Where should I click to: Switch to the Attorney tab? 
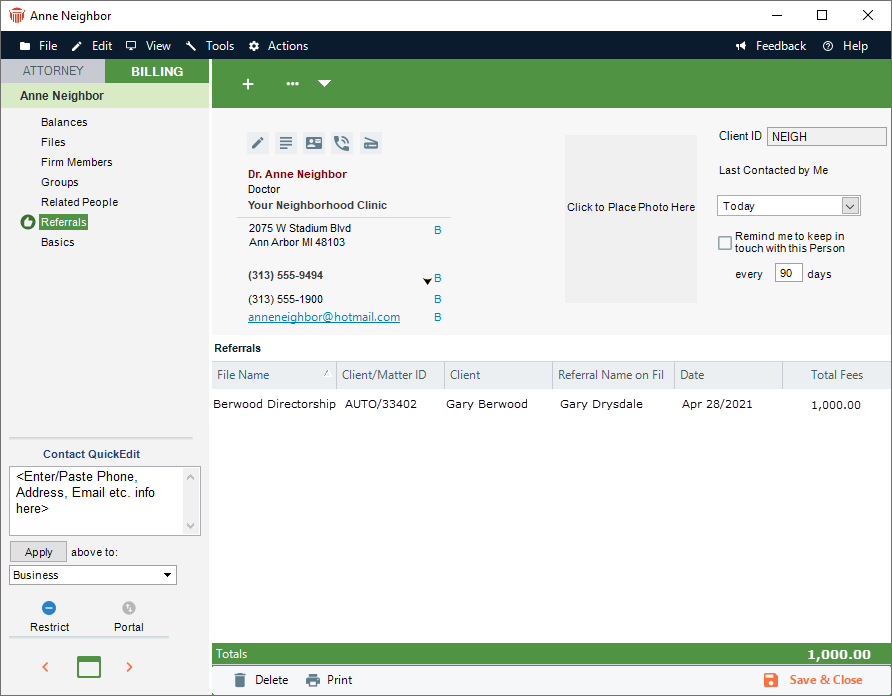click(52, 71)
